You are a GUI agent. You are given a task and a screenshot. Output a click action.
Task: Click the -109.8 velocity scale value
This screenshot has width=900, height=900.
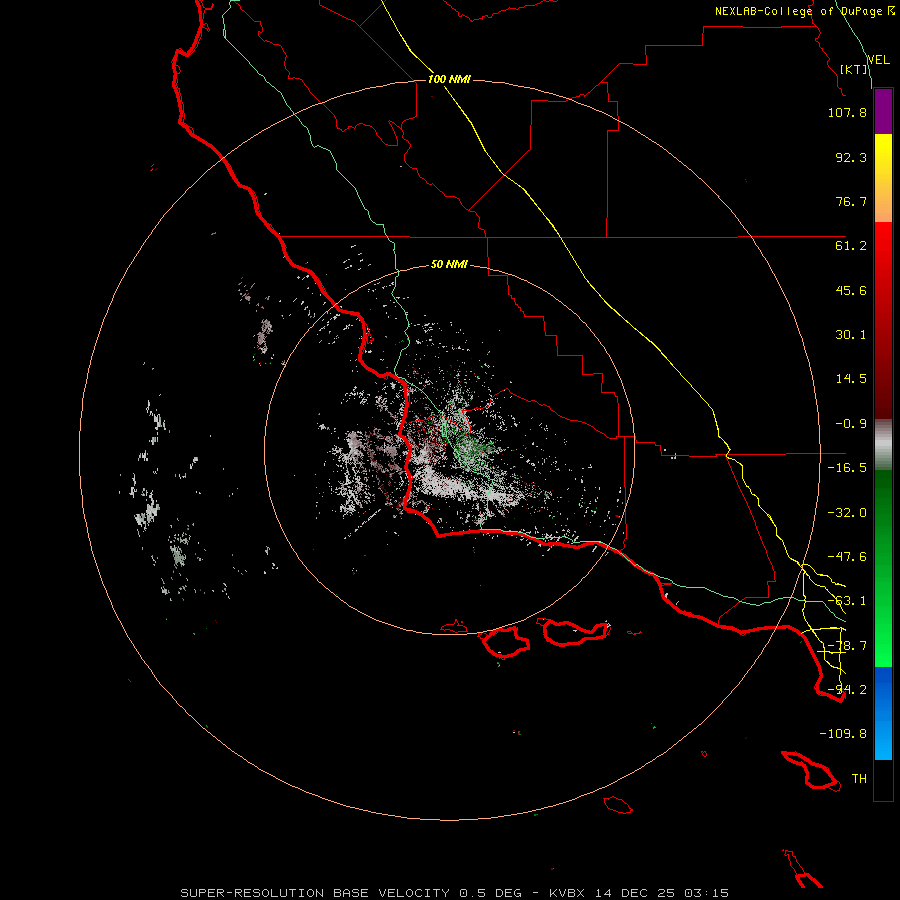(843, 734)
